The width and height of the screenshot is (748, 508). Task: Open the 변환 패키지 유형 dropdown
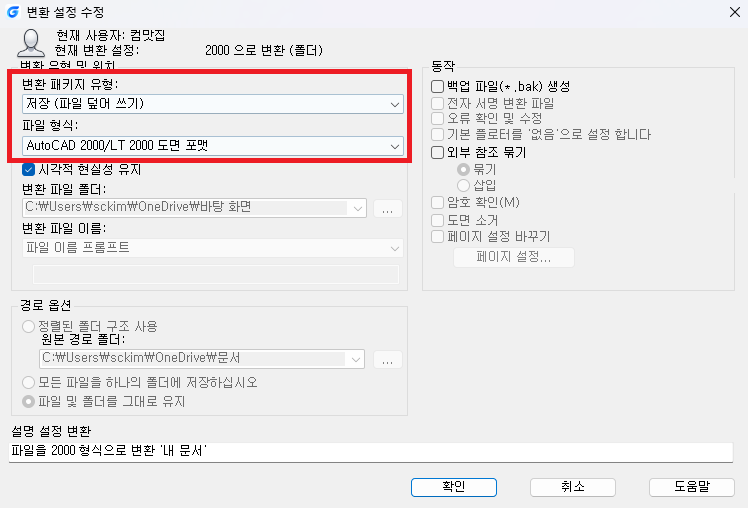tap(213, 104)
